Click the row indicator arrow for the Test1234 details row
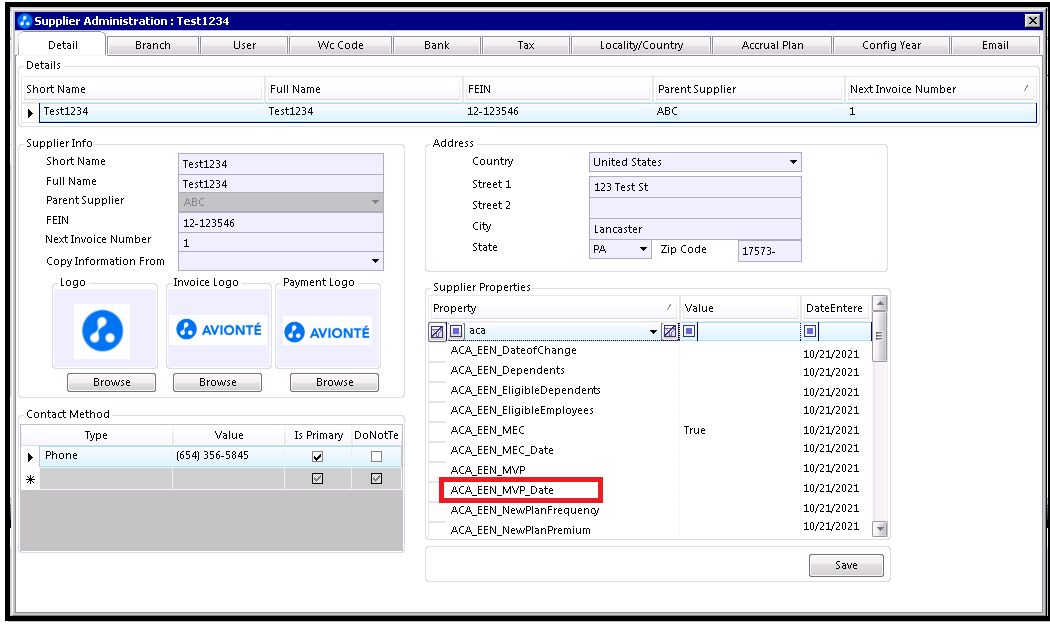 (30, 113)
